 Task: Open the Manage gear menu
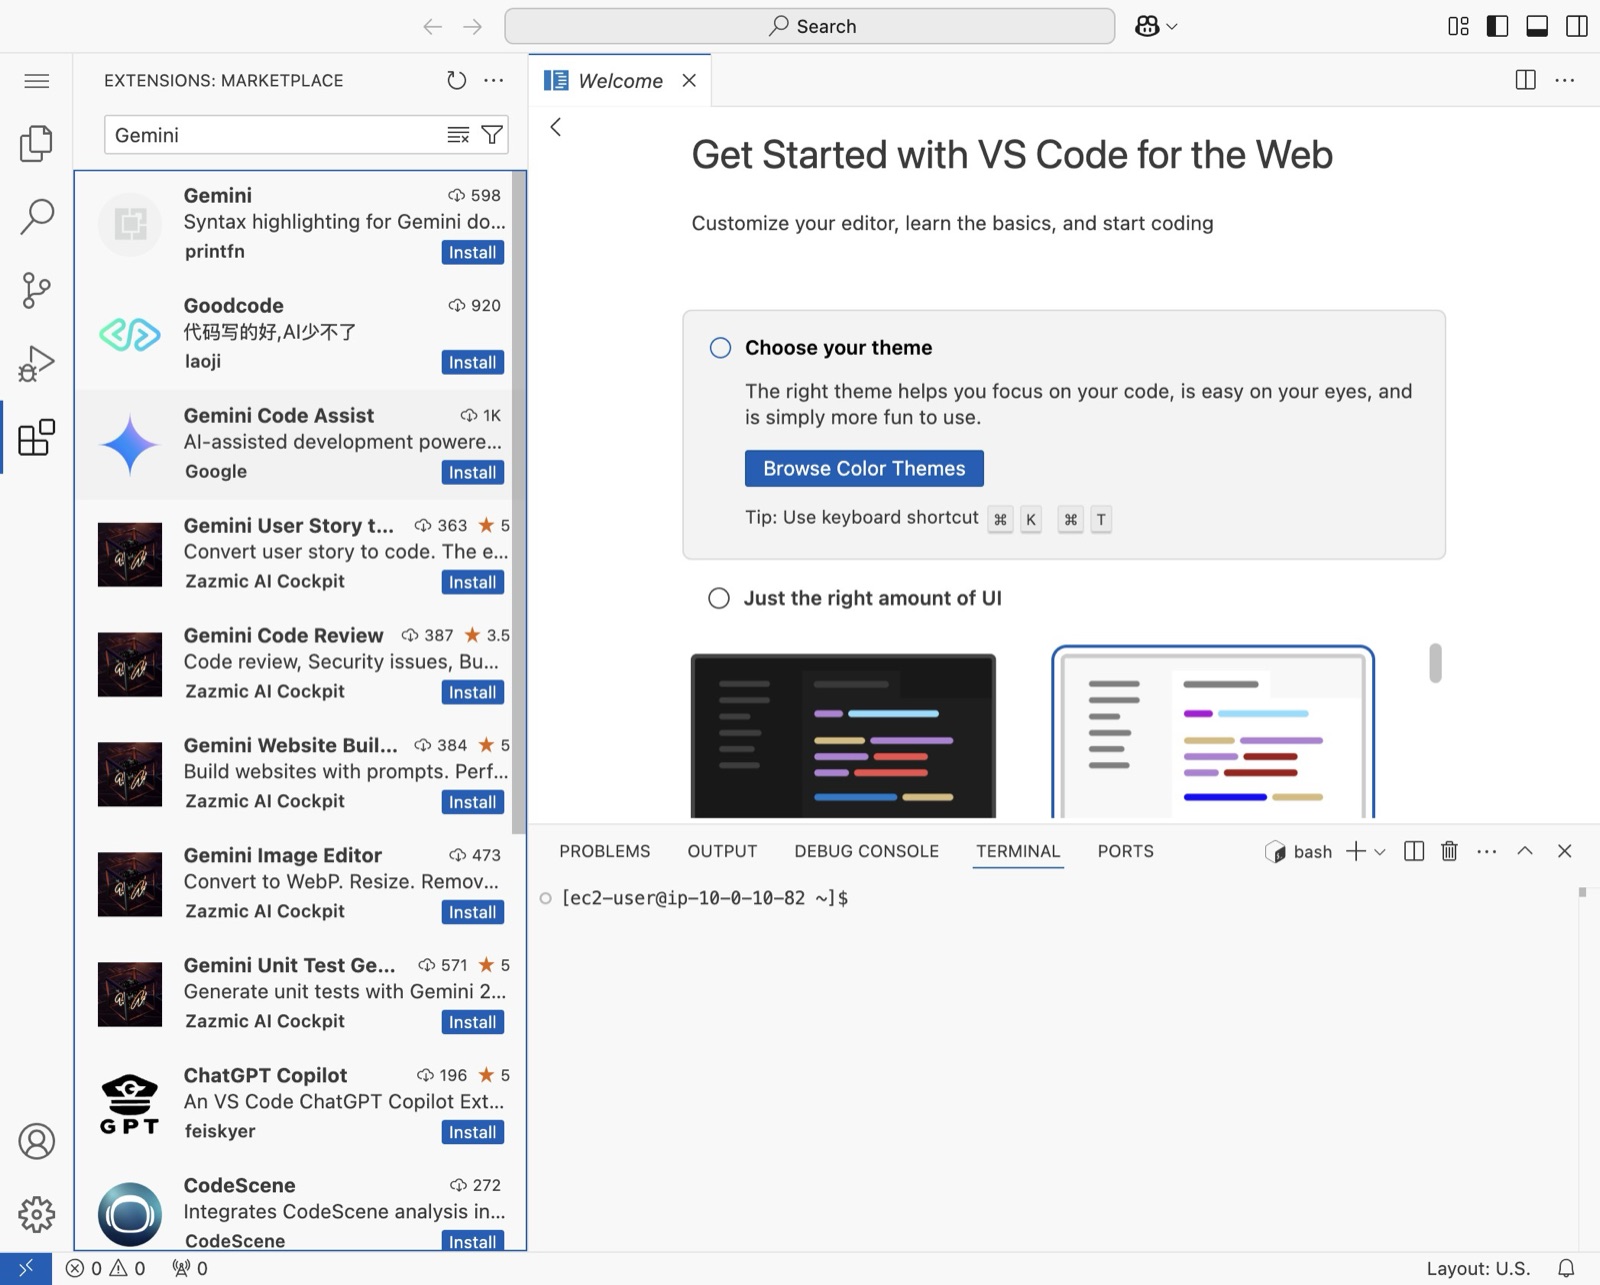coord(37,1214)
